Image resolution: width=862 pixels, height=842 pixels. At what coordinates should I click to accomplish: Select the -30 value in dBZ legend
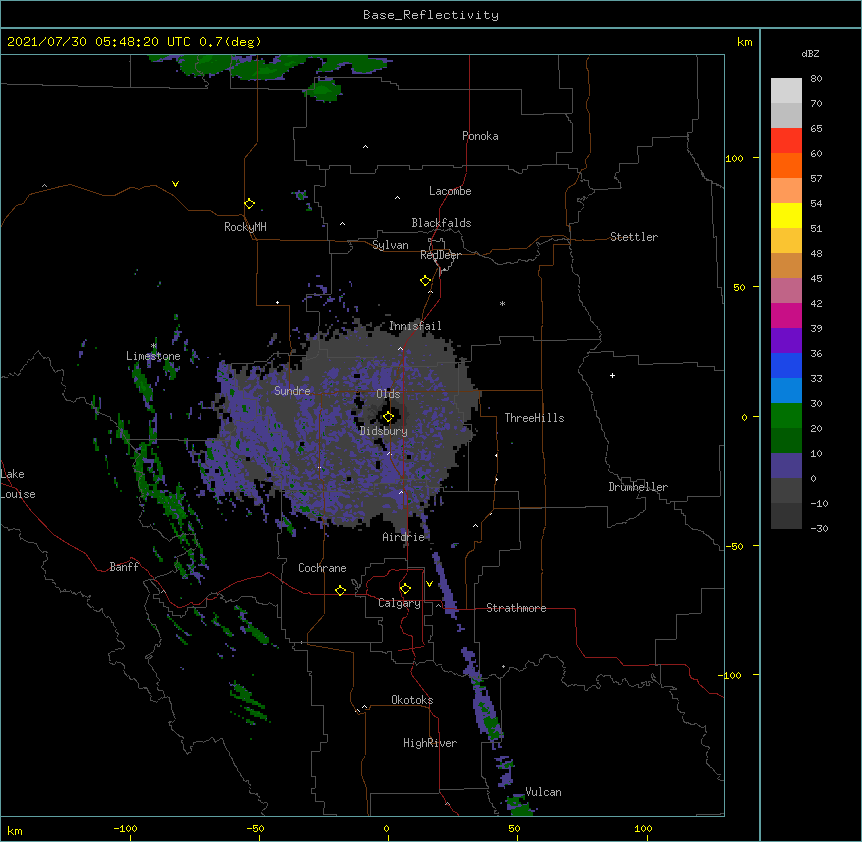click(x=819, y=528)
